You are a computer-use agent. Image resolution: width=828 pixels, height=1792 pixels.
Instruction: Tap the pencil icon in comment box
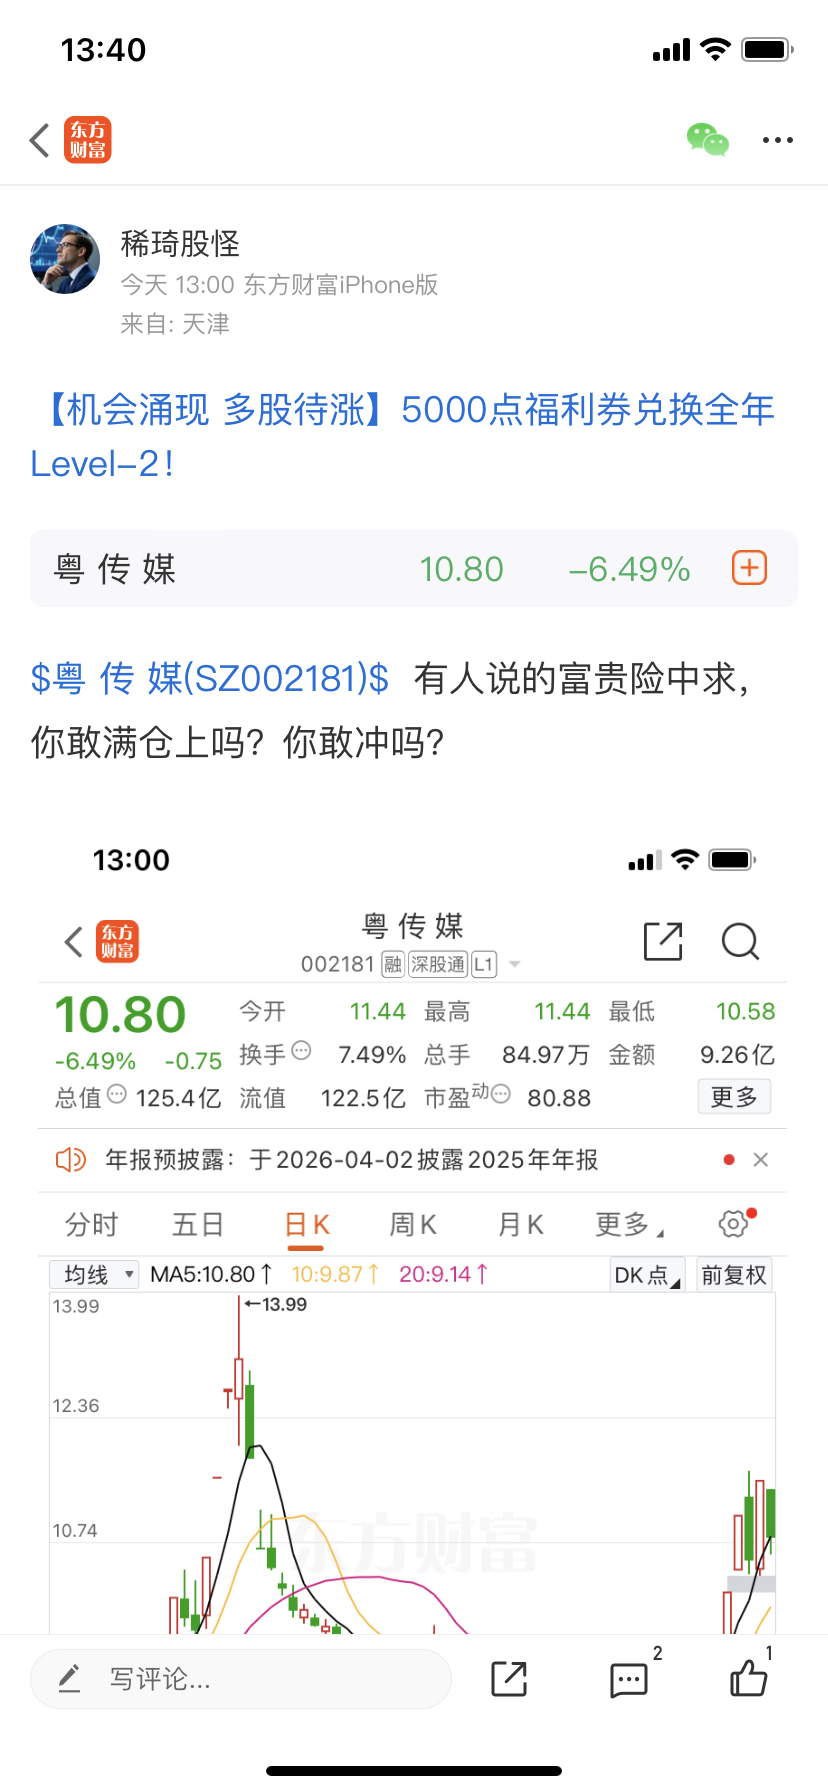(x=69, y=1678)
